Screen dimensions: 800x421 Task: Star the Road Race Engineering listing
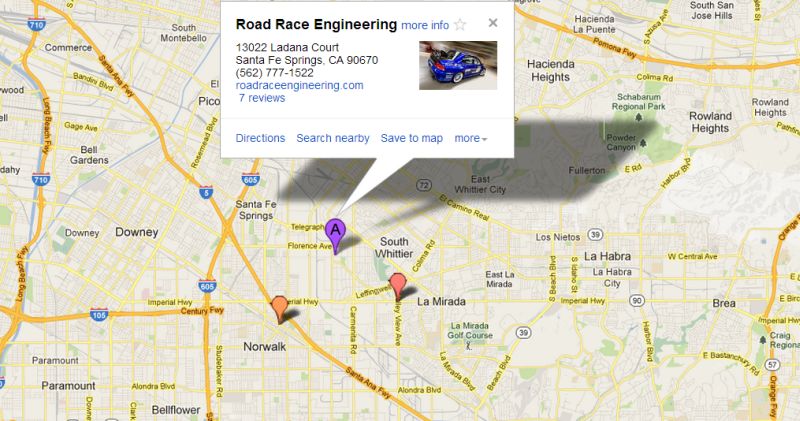460,24
